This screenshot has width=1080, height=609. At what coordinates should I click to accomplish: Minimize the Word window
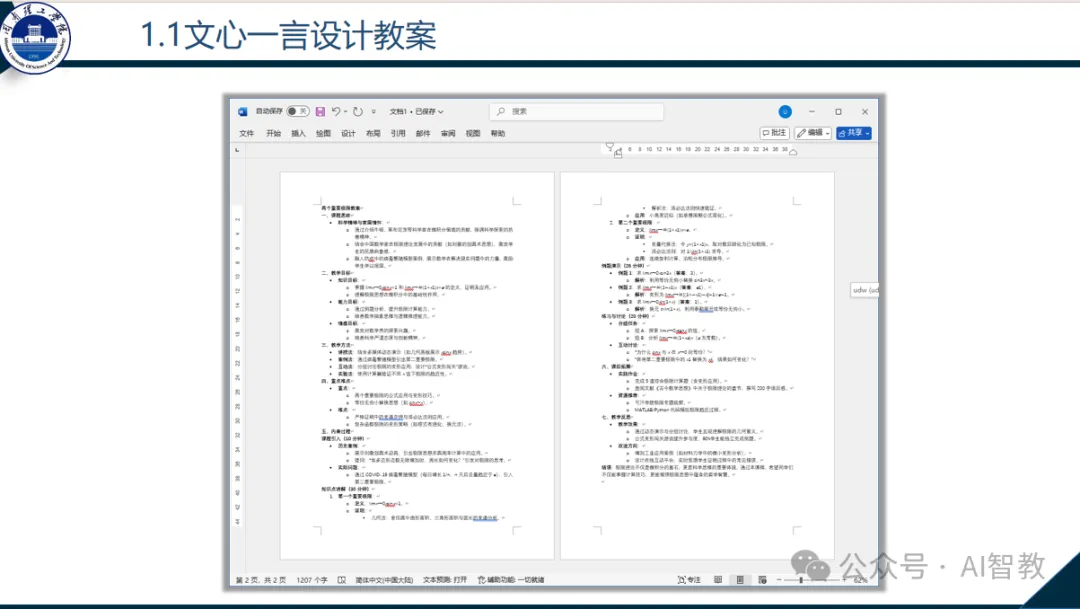pyautogui.click(x=811, y=112)
